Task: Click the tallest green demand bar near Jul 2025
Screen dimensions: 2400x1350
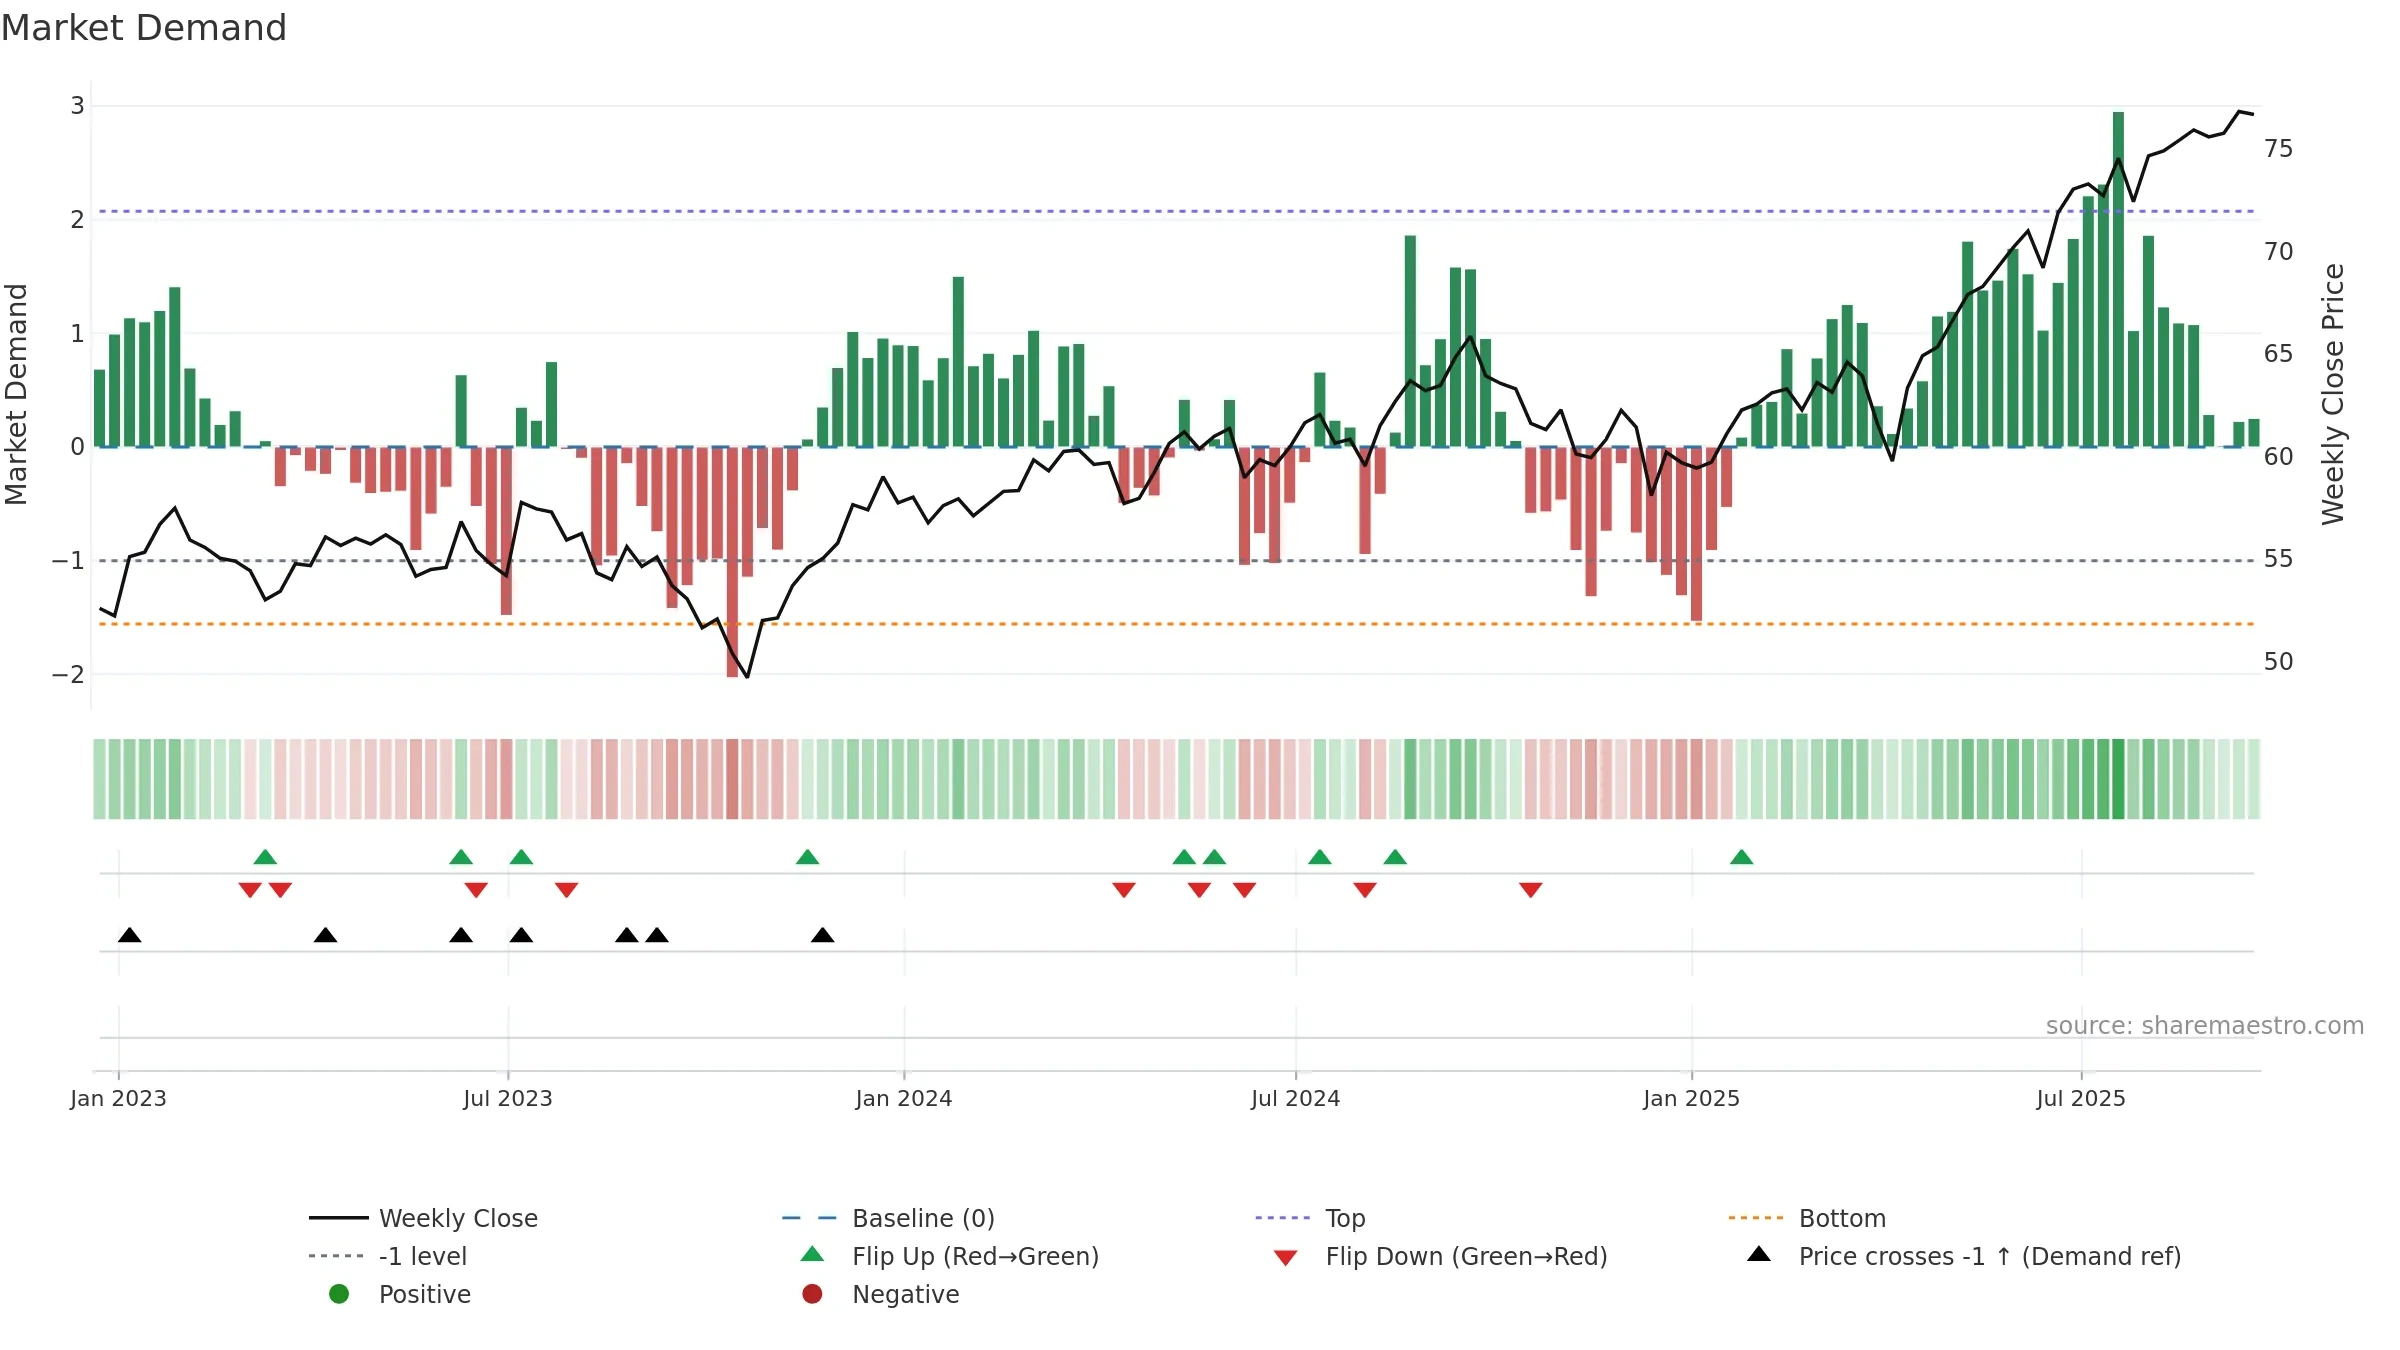Action: (x=2118, y=279)
